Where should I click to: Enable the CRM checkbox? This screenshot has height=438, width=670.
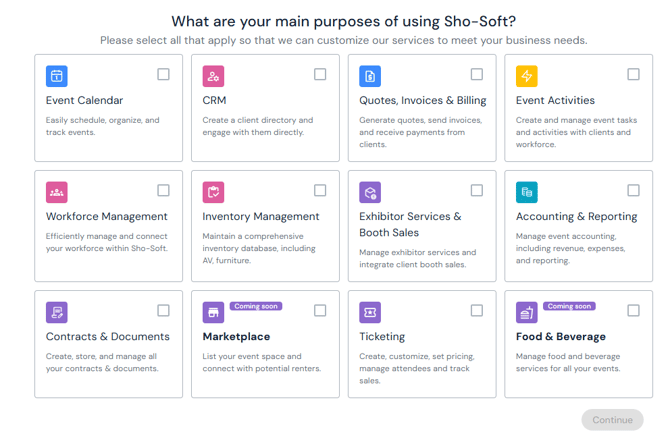tap(320, 74)
